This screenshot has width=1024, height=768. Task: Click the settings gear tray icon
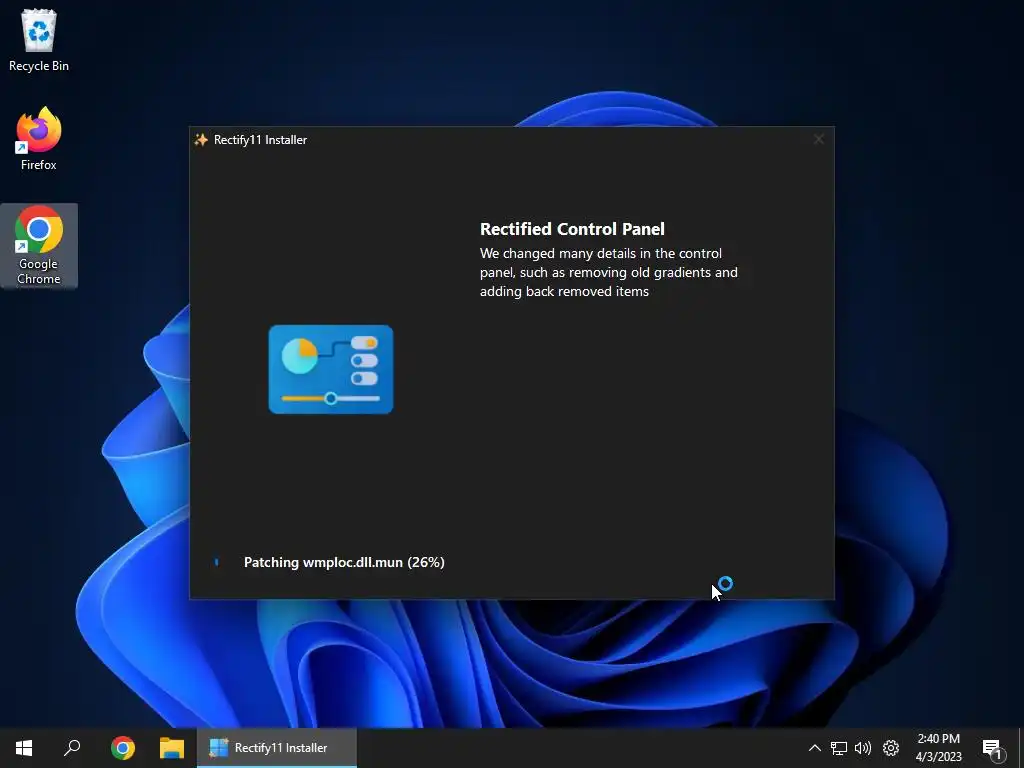[891, 748]
